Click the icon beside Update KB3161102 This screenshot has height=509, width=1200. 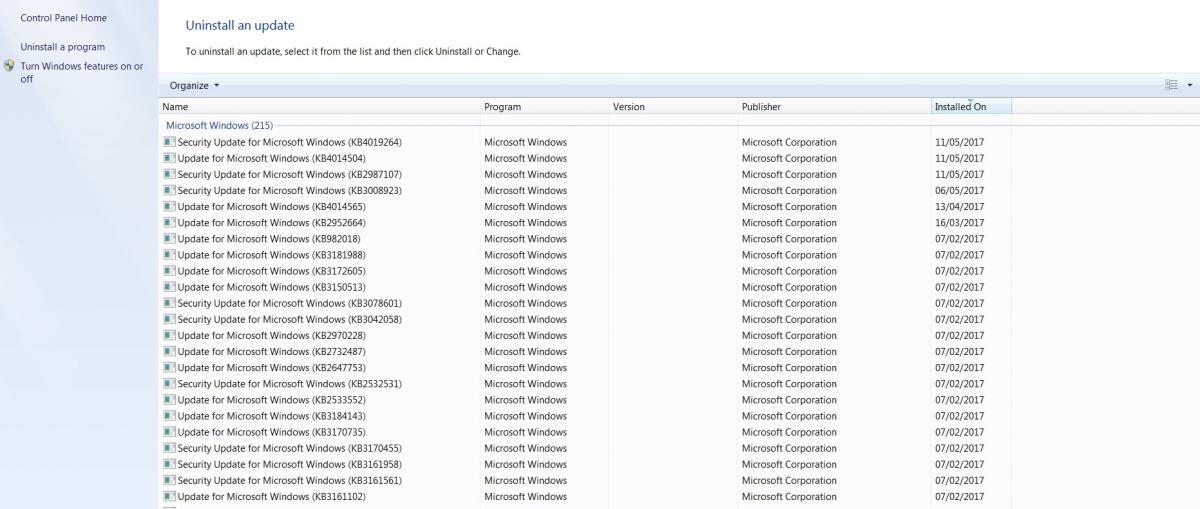169,496
